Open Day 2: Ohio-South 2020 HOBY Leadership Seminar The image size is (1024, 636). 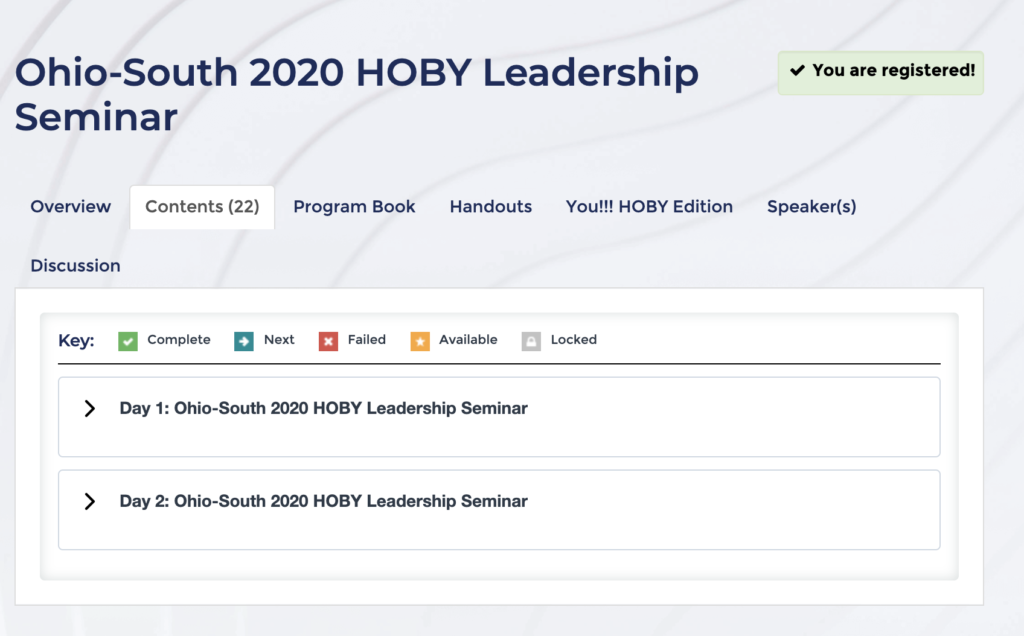click(323, 501)
